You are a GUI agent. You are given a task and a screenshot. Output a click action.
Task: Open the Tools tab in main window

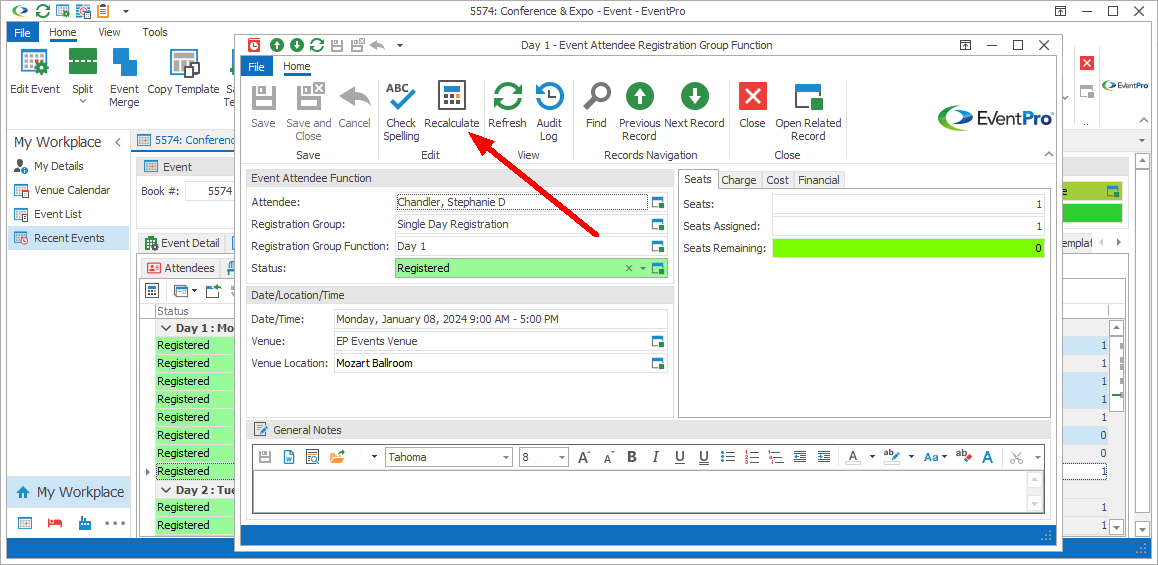click(155, 32)
